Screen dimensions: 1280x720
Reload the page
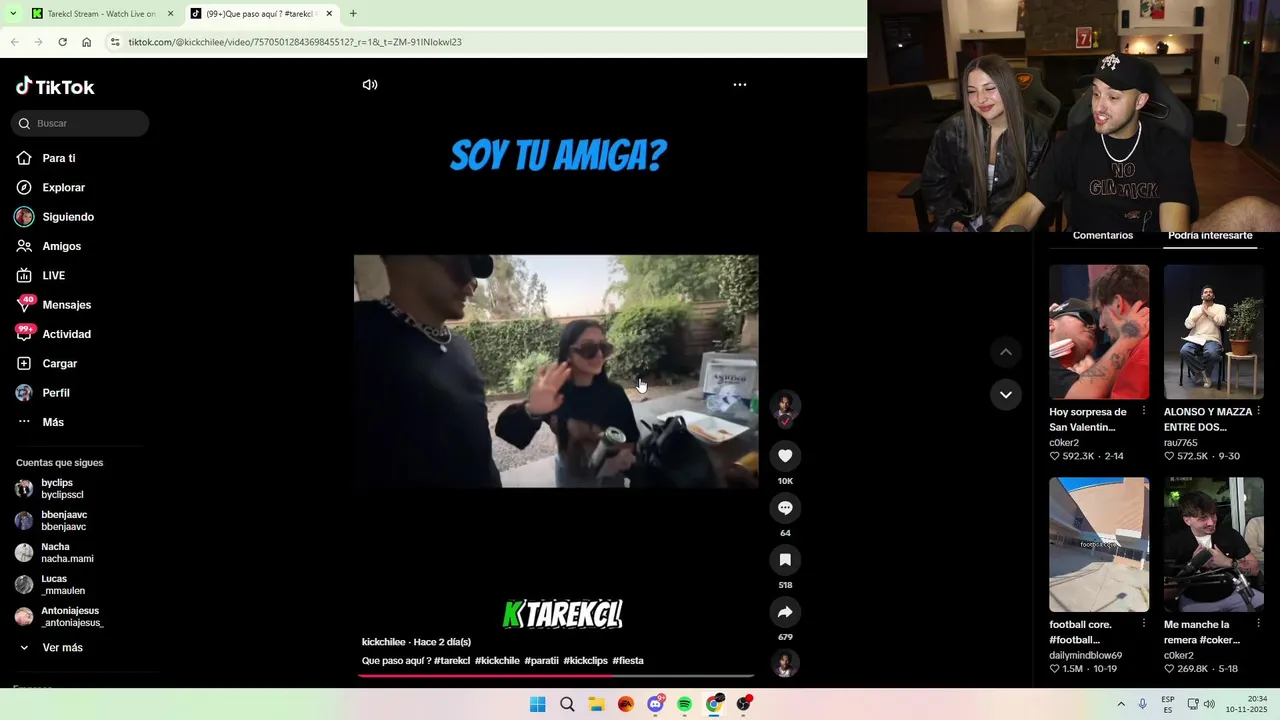point(62,42)
